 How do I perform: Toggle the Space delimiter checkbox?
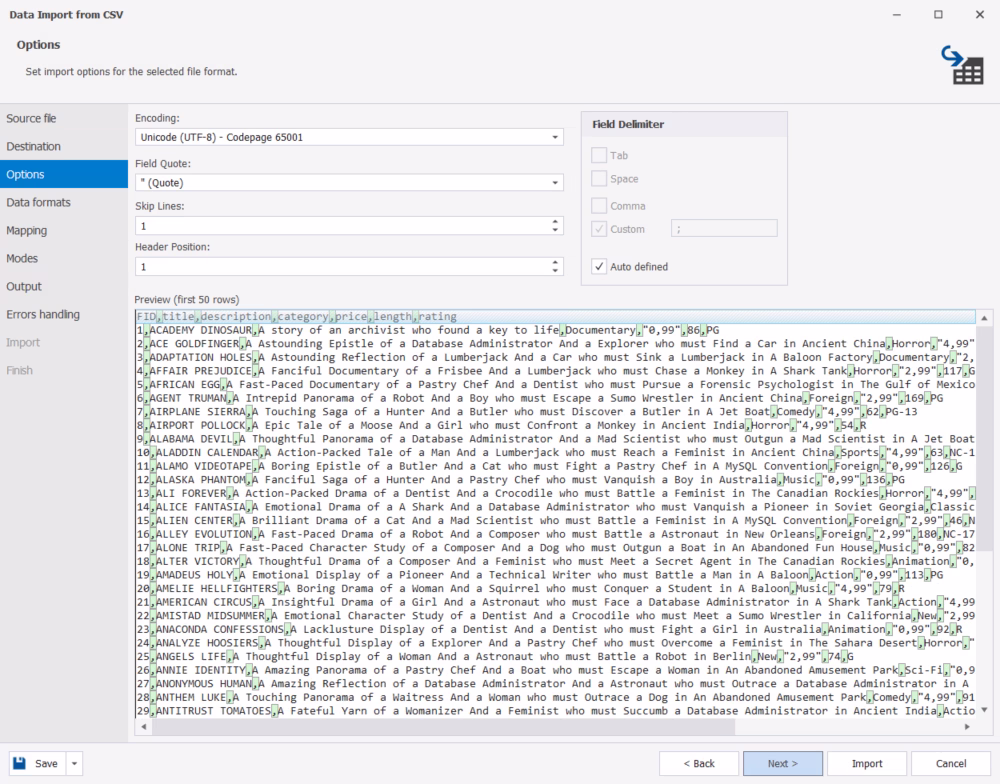599,179
